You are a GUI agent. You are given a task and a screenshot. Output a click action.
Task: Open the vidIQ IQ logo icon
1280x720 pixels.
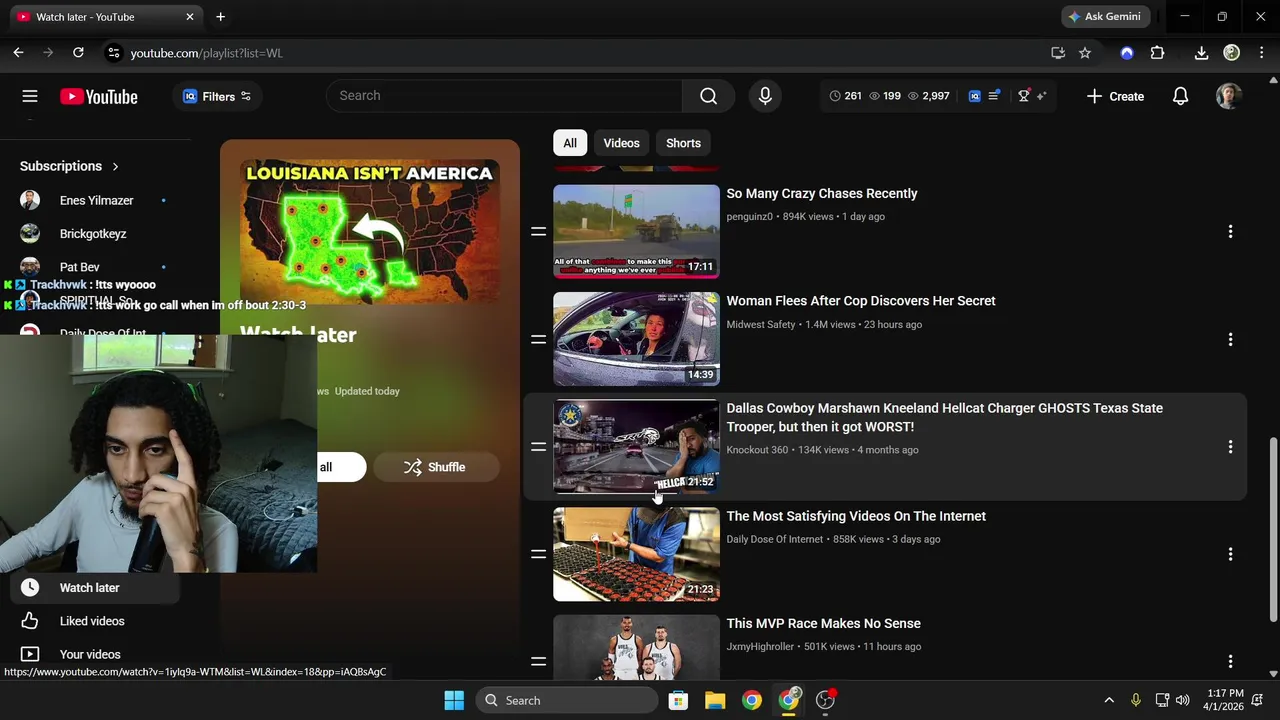[x=975, y=96]
